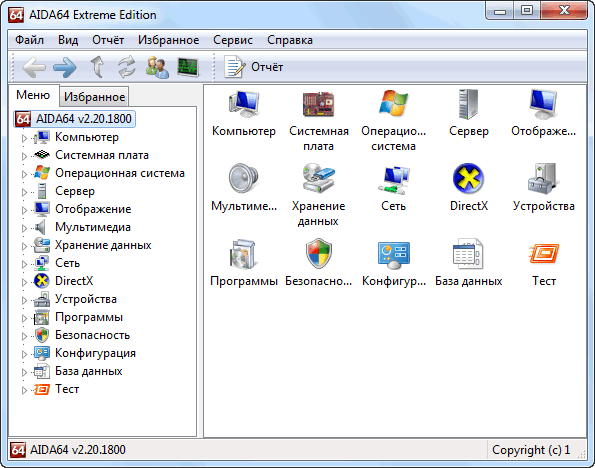Expand the Сеть tree node
The image size is (595, 468).
click(x=24, y=264)
